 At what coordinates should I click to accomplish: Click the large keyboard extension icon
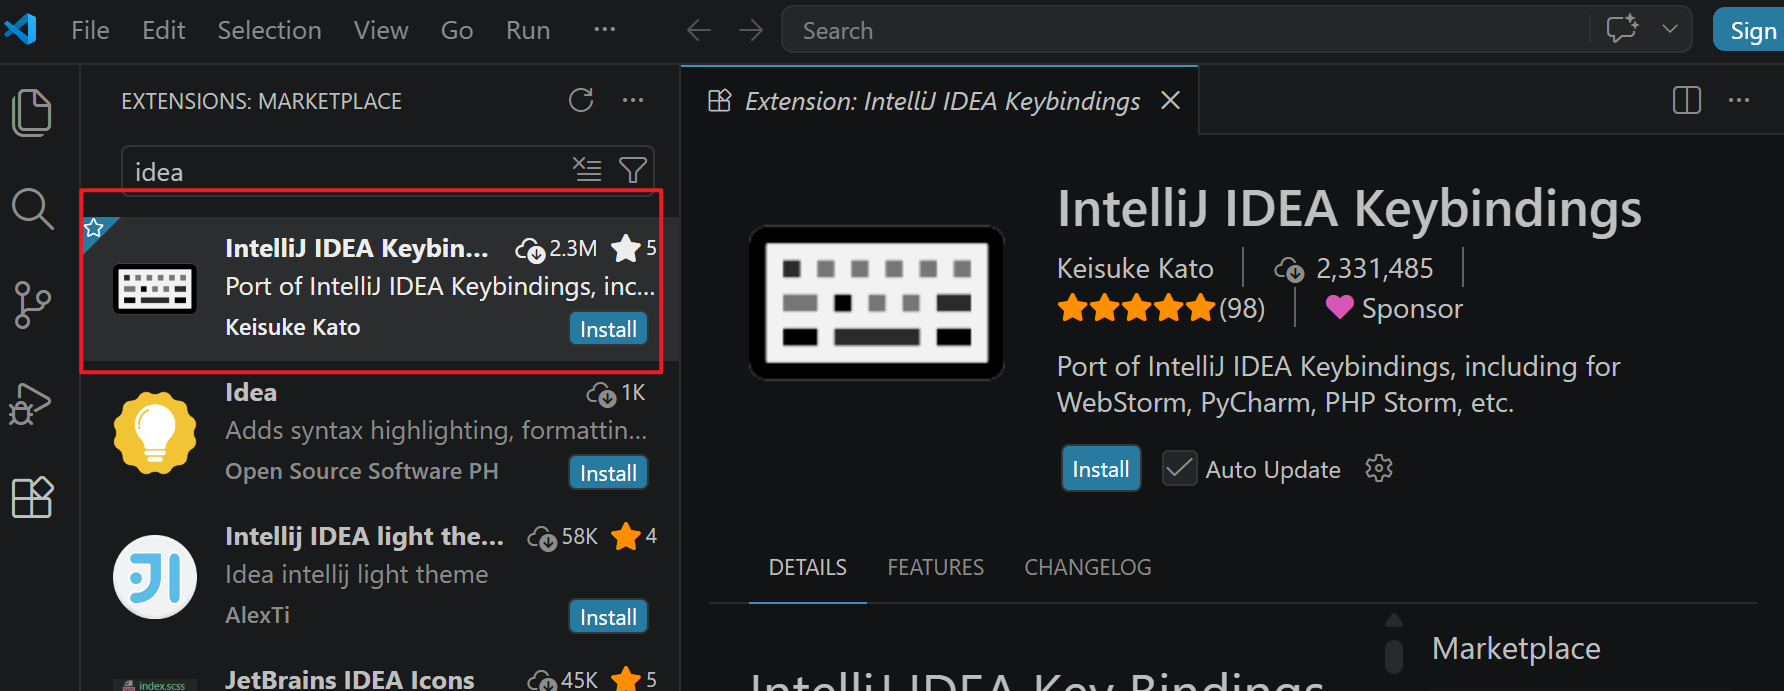point(877,303)
